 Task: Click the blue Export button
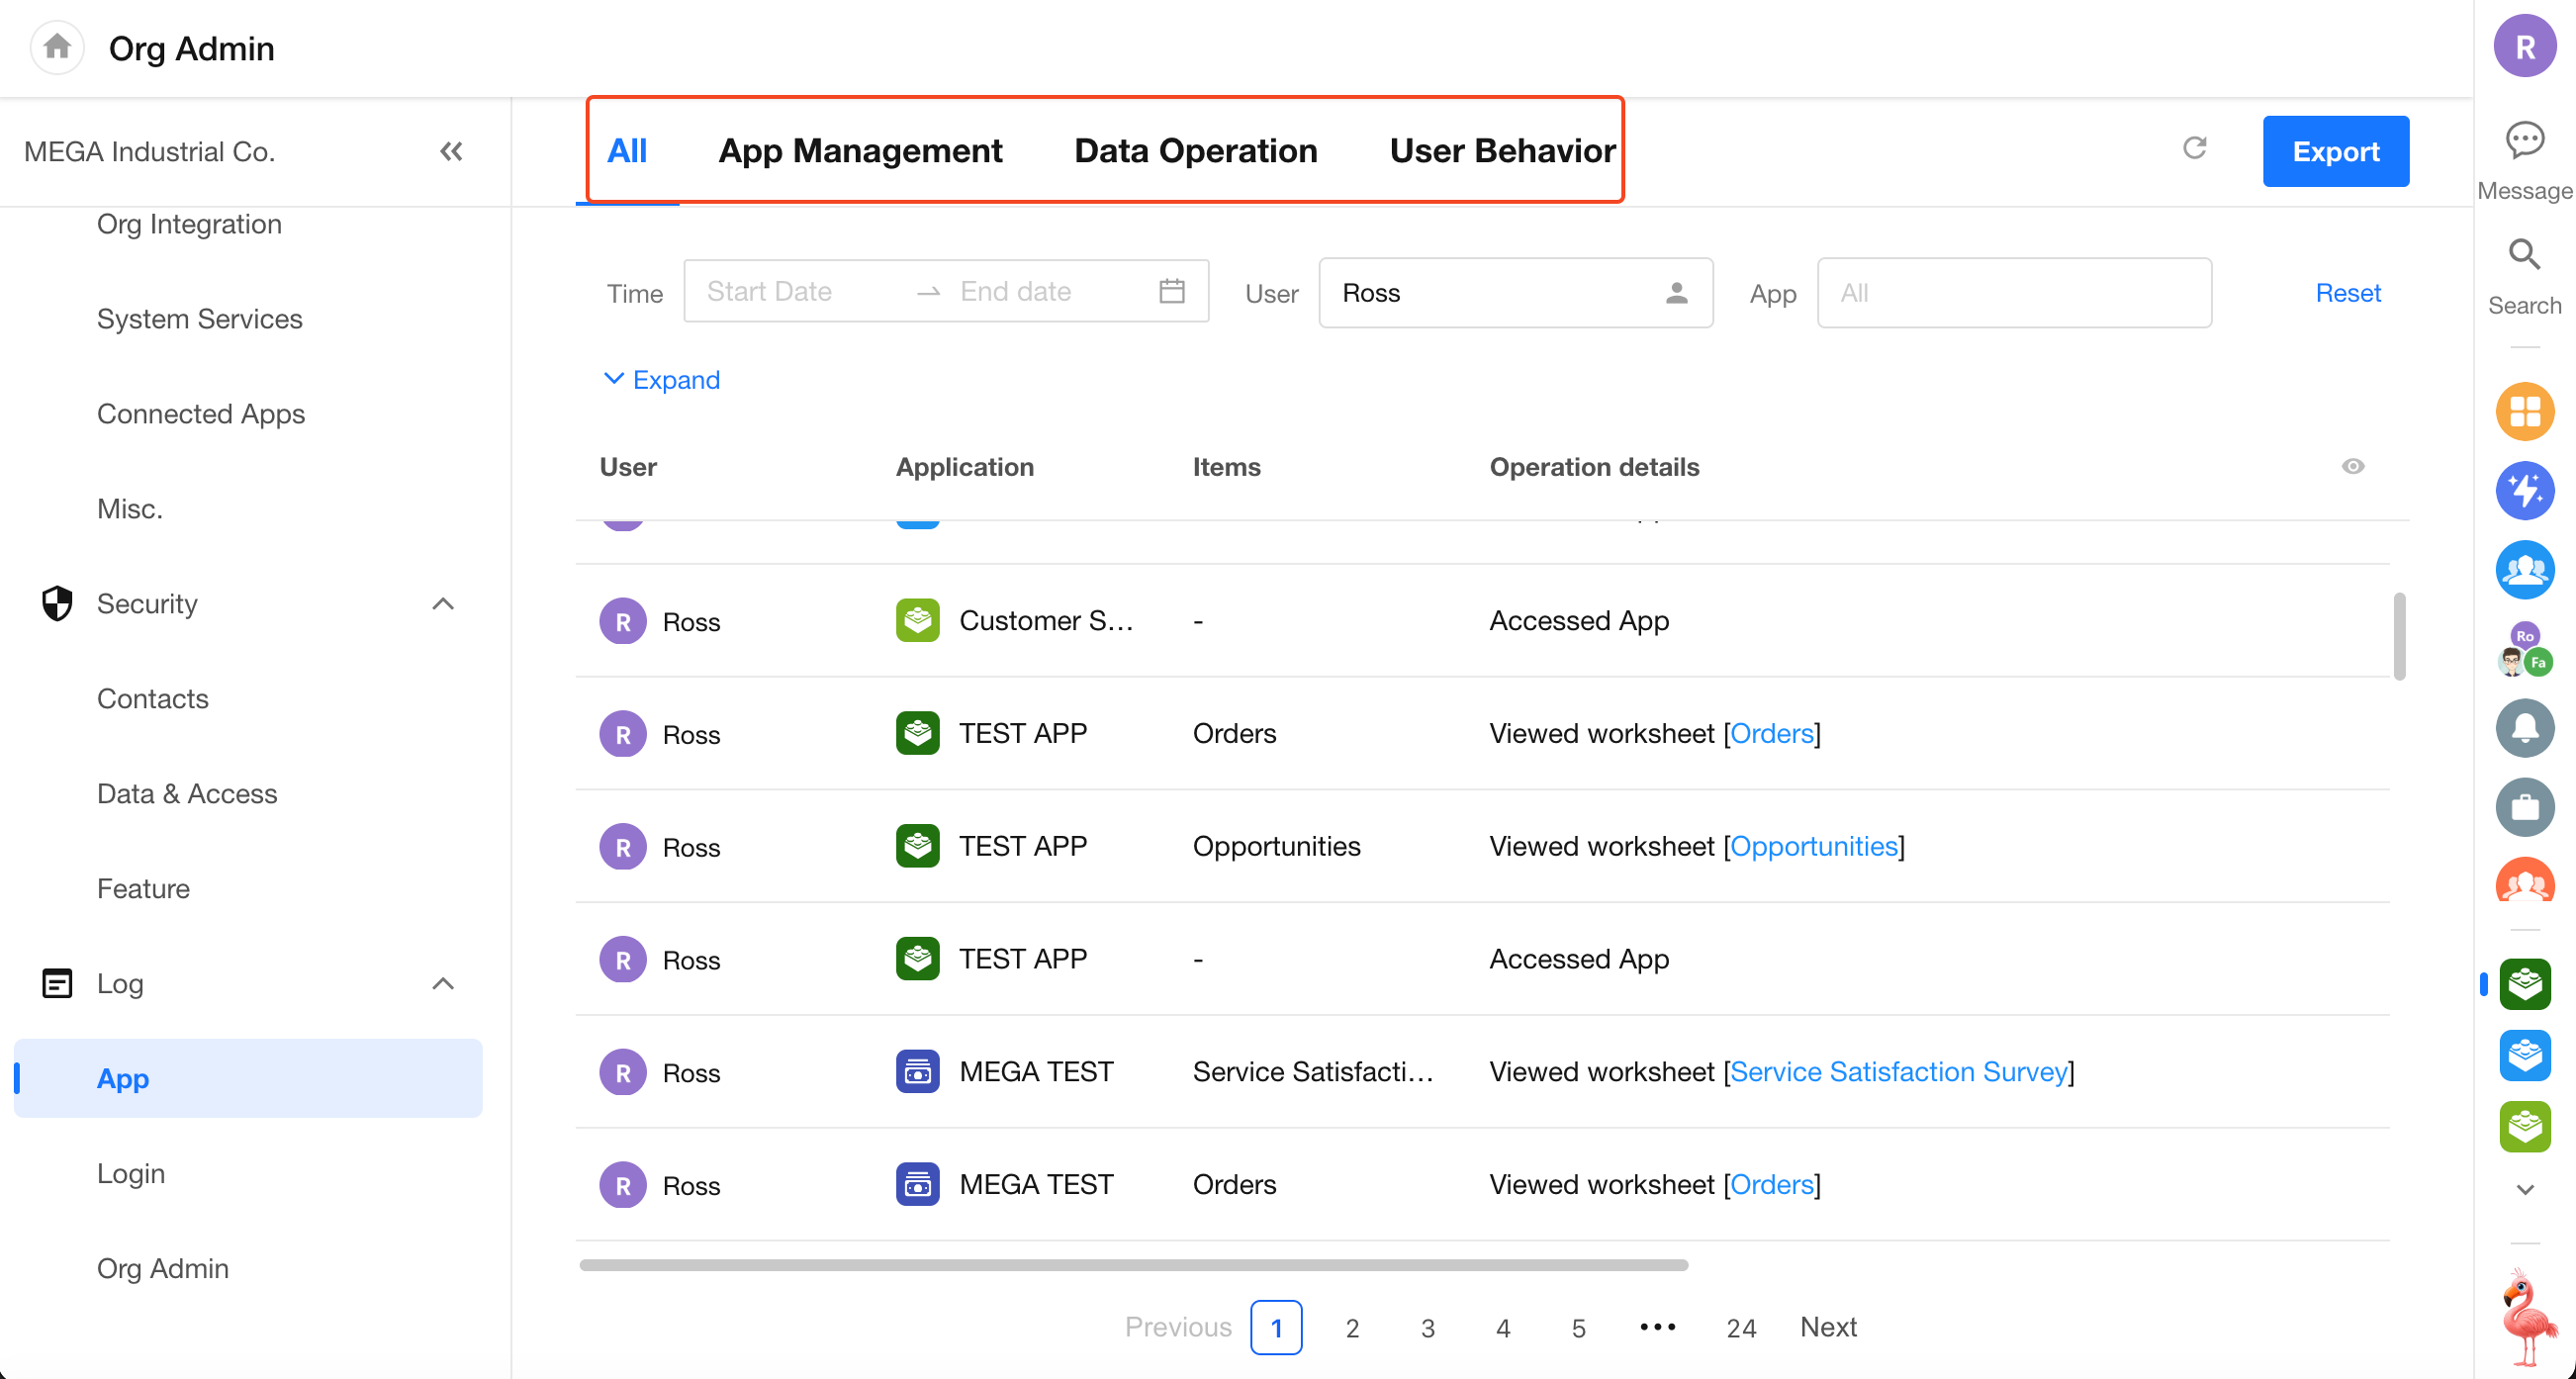[2335, 152]
